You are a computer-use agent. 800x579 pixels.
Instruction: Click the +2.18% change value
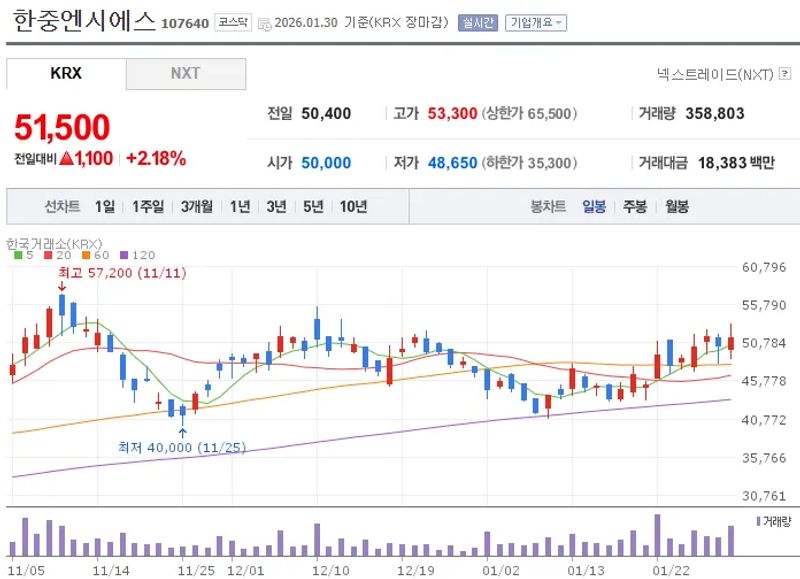pyautogui.click(x=156, y=159)
